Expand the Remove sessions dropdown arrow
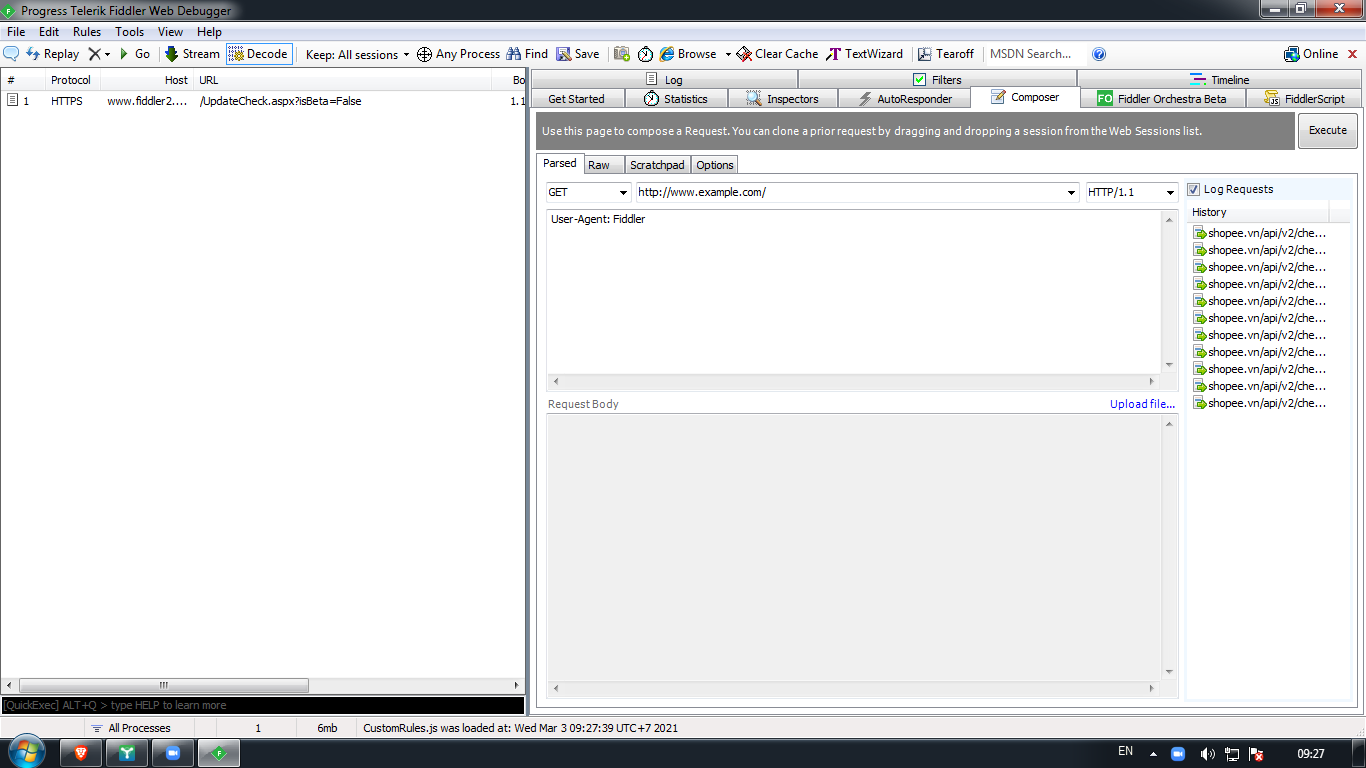The image size is (1366, 768). 107,54
